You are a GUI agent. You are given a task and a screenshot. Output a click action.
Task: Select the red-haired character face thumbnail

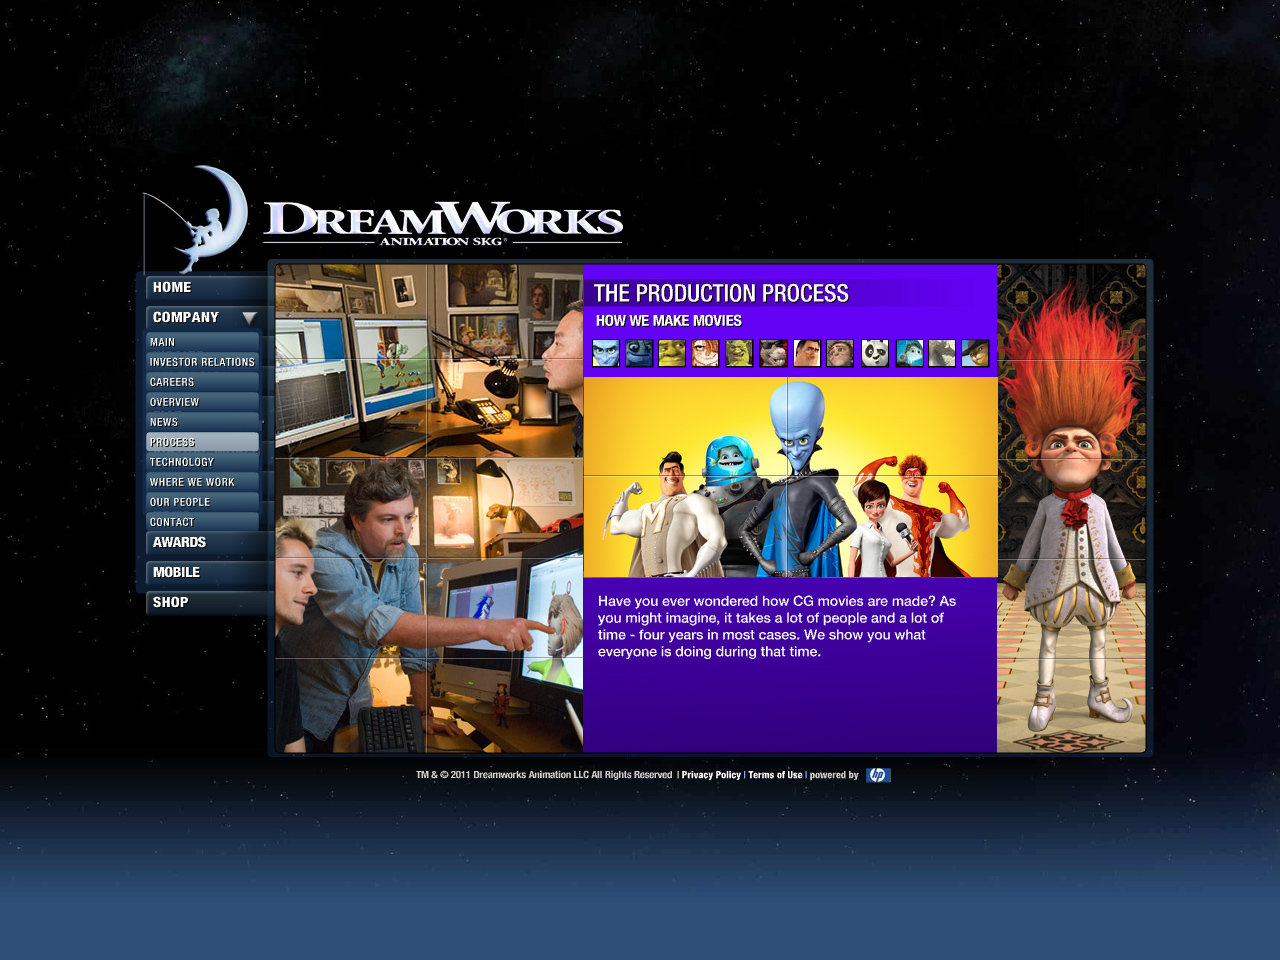point(705,353)
